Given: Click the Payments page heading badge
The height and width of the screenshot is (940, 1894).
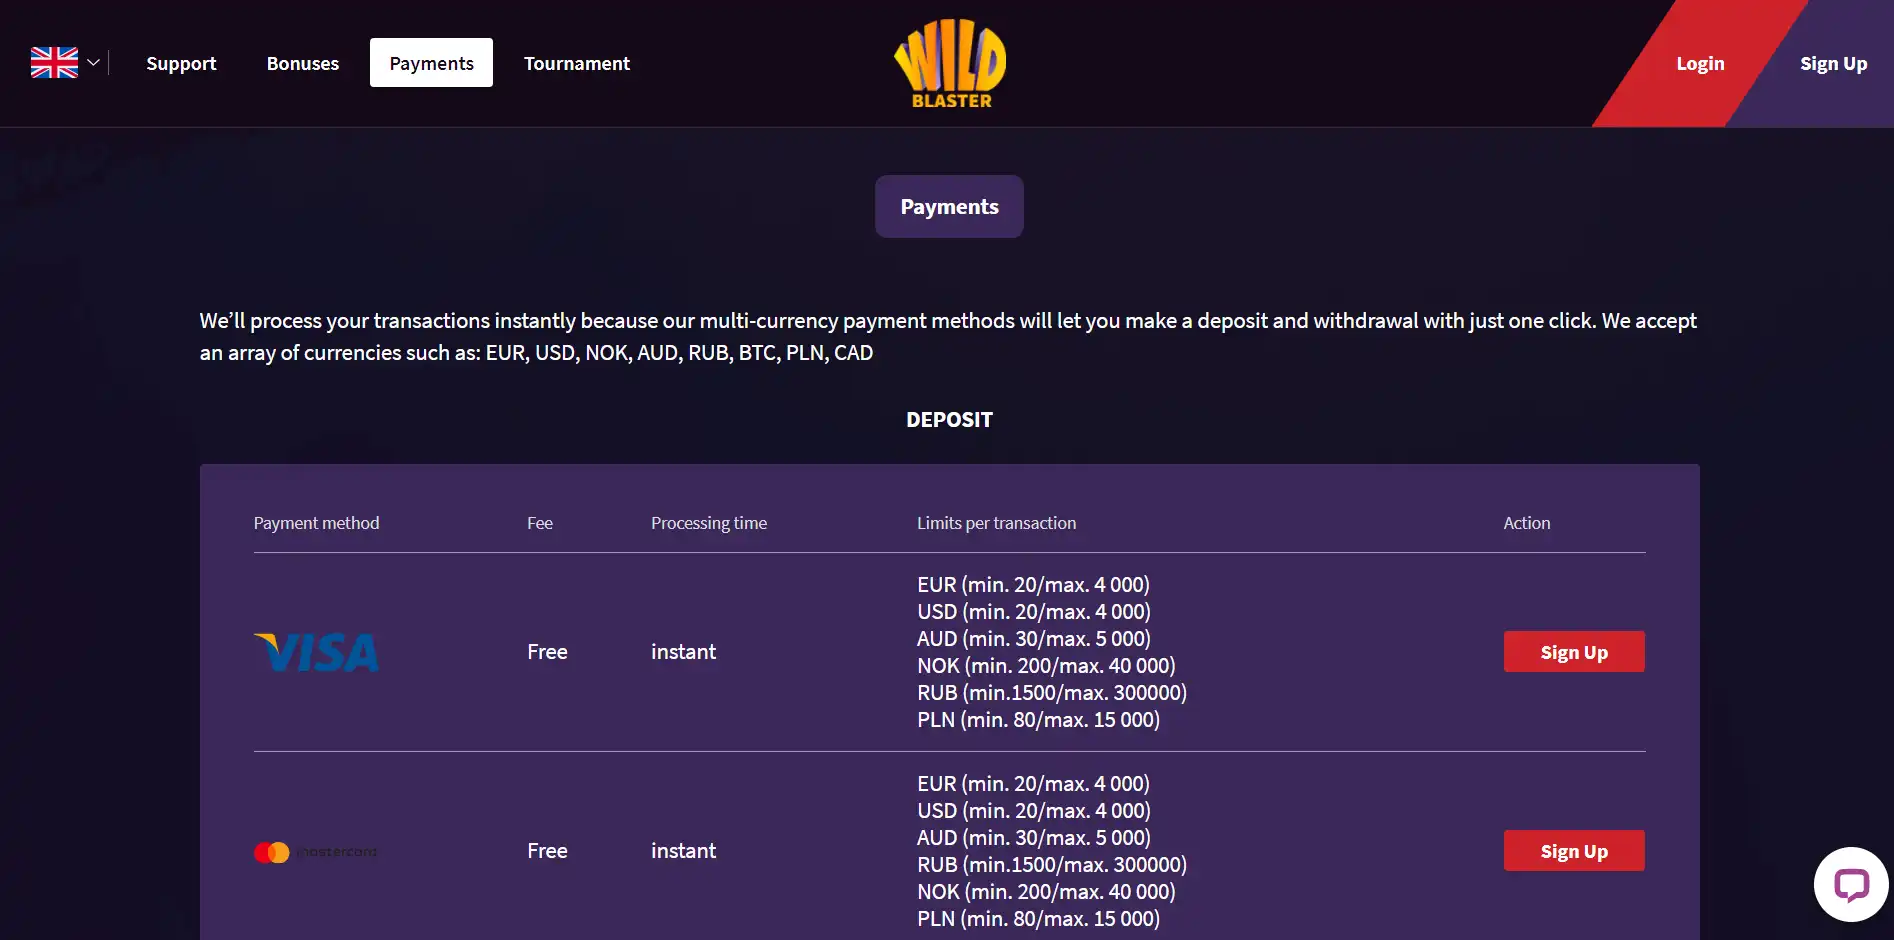Looking at the screenshot, I should point(949,207).
